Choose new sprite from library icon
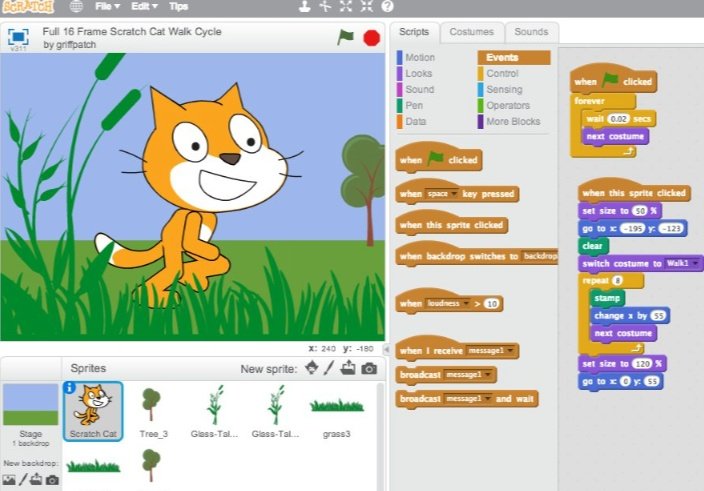The width and height of the screenshot is (704, 491). pos(312,368)
